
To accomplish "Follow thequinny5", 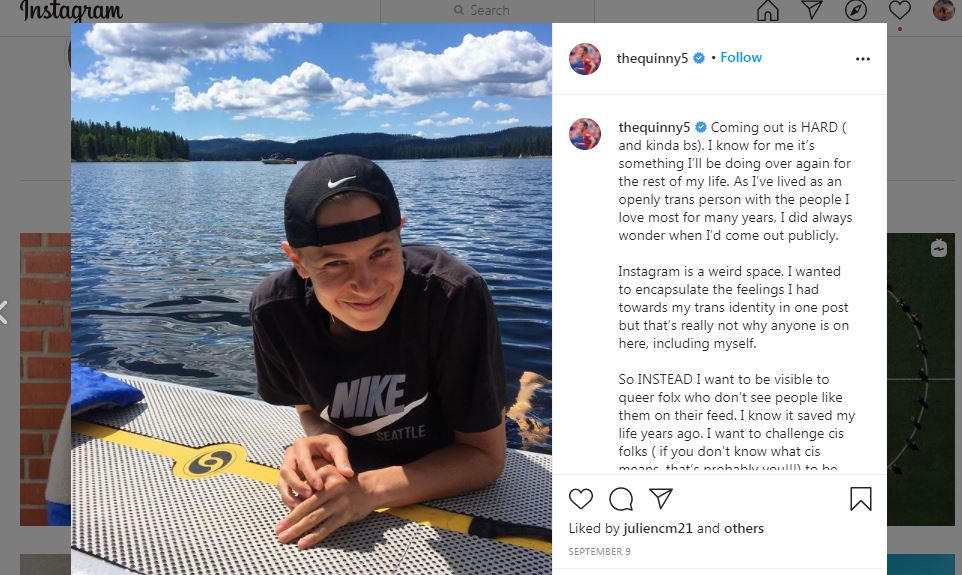I will pyautogui.click(x=741, y=58).
